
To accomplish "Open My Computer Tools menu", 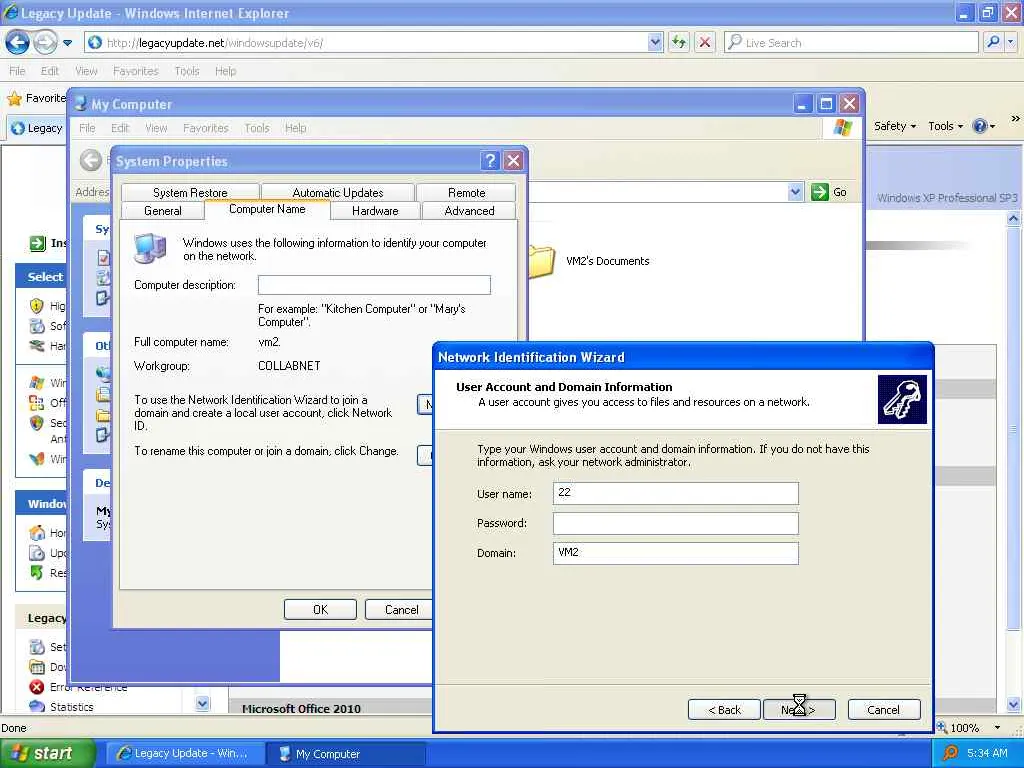I will point(257,128).
